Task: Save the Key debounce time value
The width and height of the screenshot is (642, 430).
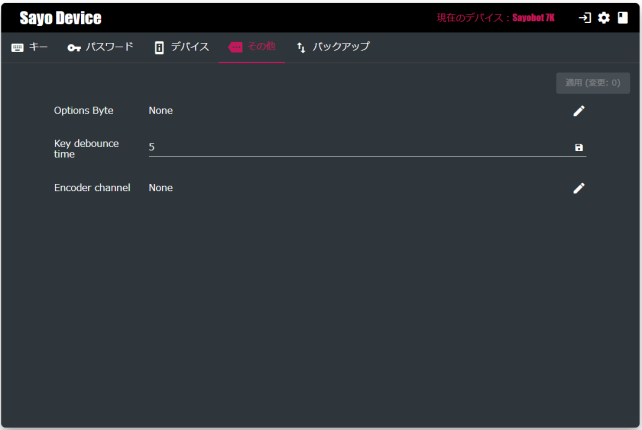Action: click(x=579, y=147)
